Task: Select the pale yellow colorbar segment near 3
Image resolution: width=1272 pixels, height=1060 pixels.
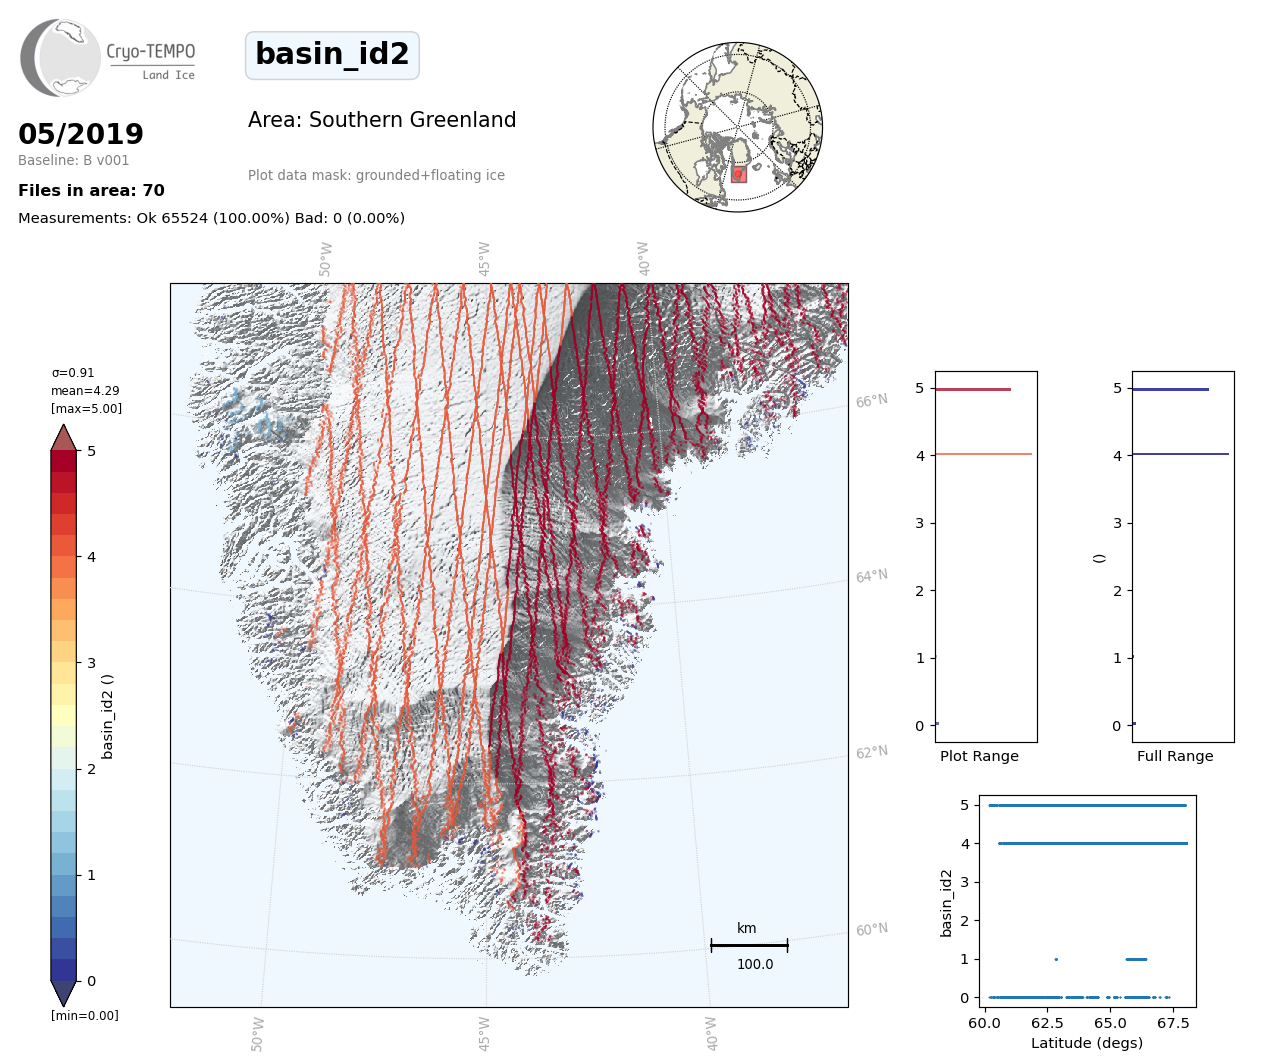Action: coord(64,672)
